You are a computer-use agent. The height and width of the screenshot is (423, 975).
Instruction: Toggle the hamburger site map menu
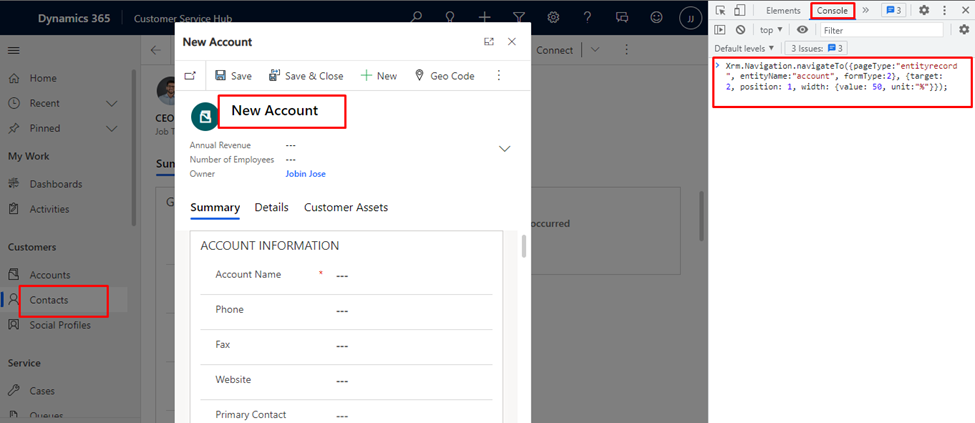(x=14, y=50)
